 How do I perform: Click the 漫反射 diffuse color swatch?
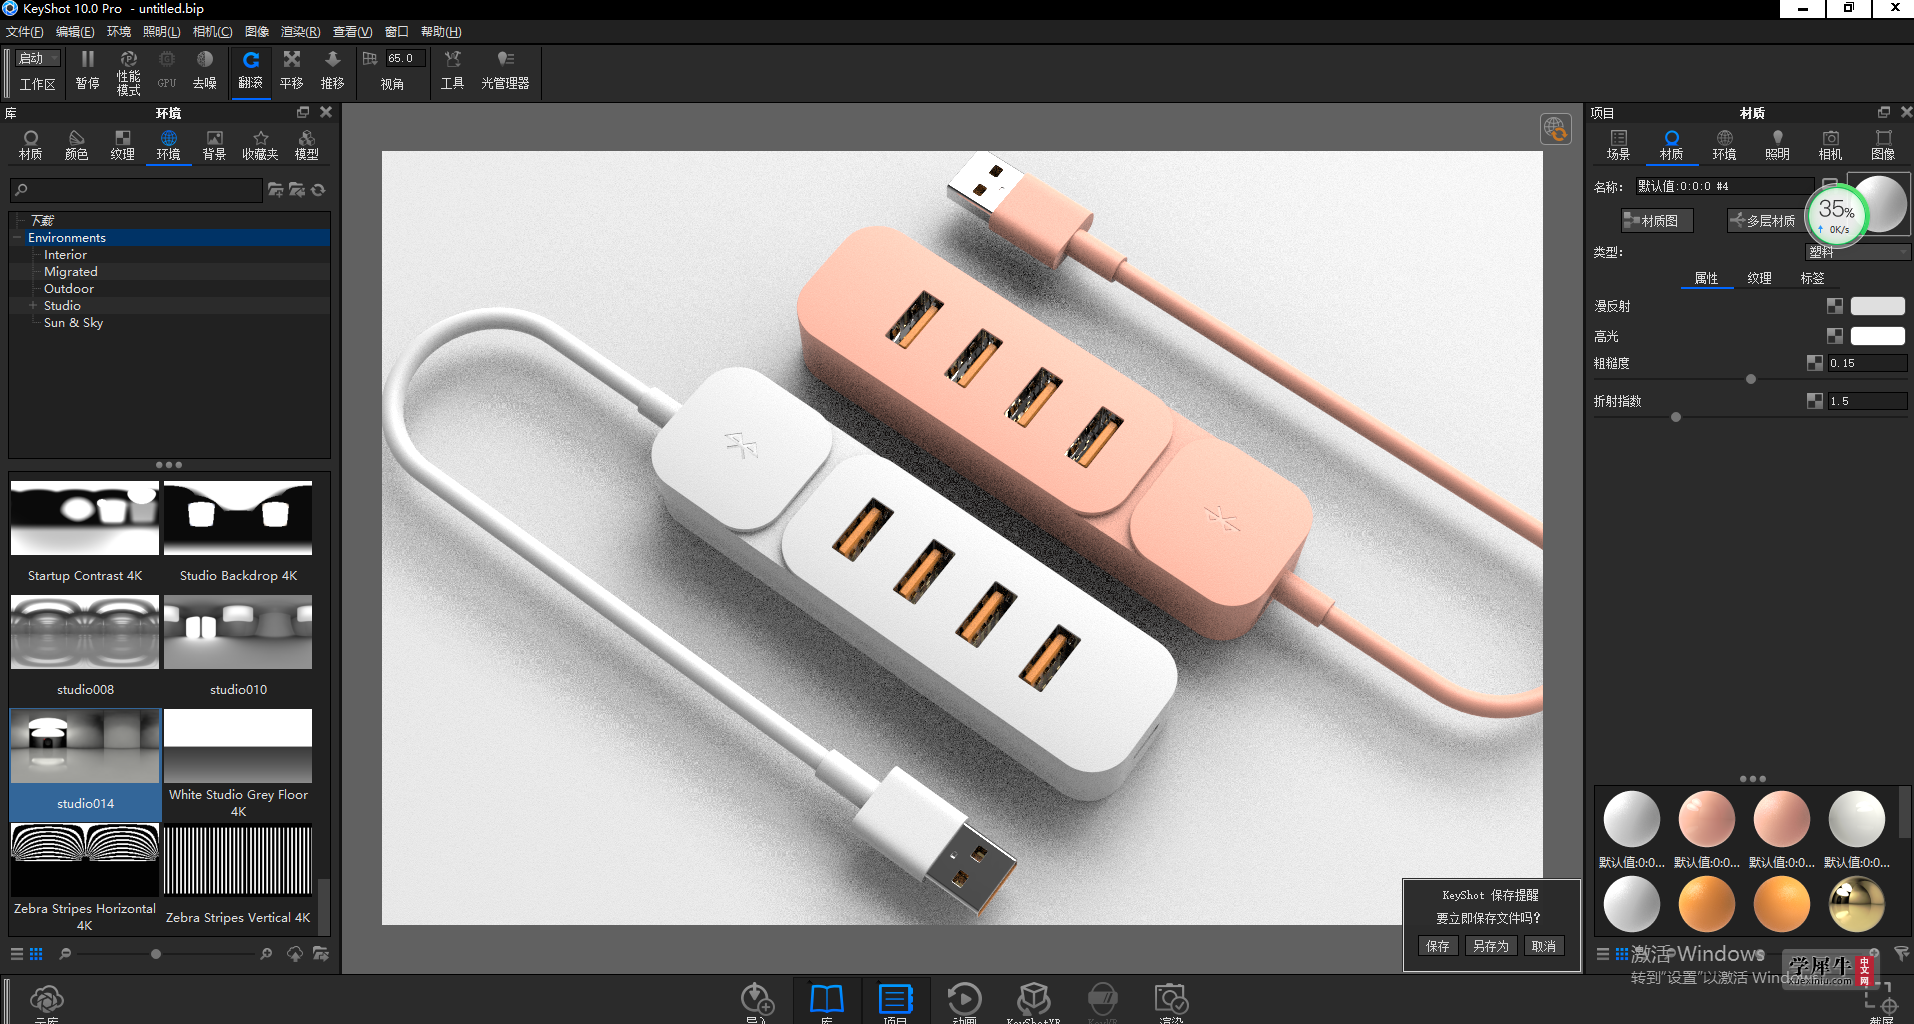[x=1877, y=306]
